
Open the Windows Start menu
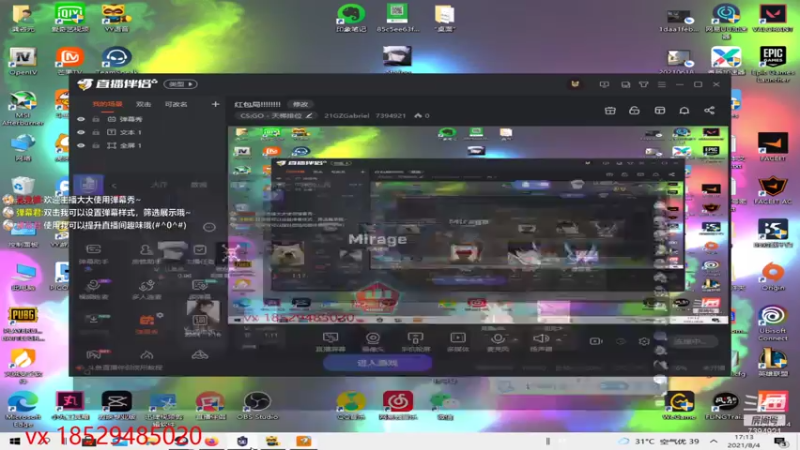click(14, 441)
